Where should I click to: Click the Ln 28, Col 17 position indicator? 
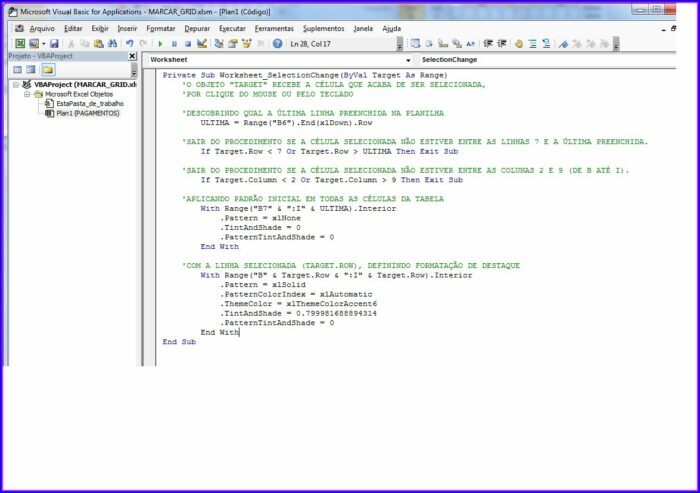tap(310, 44)
